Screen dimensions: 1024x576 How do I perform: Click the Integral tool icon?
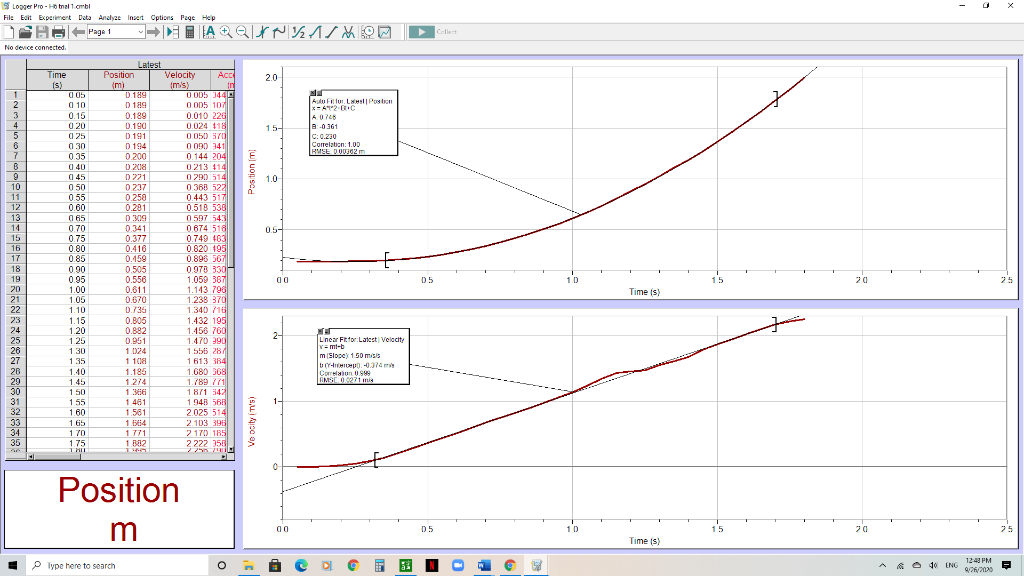point(313,32)
